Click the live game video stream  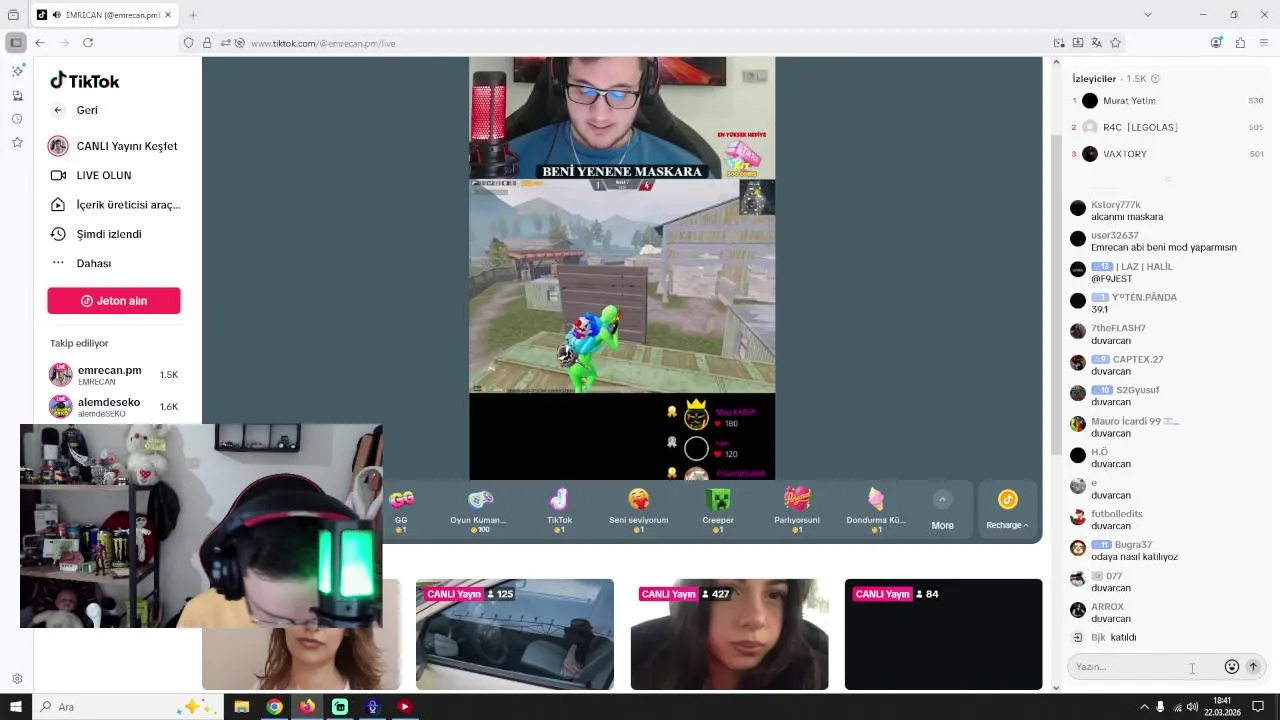[622, 286]
